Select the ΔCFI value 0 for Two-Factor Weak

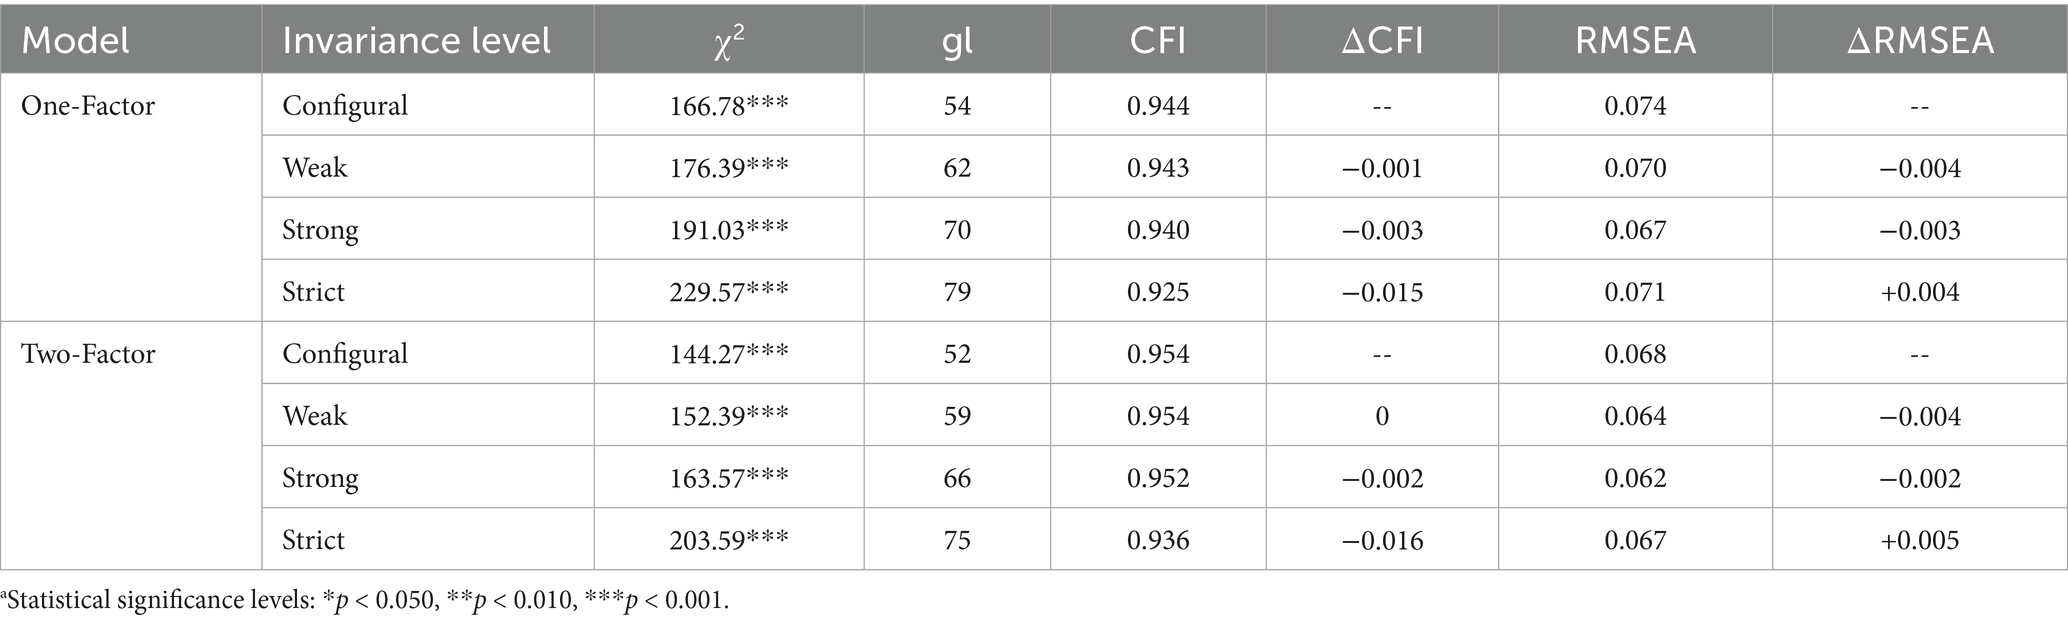1382,416
